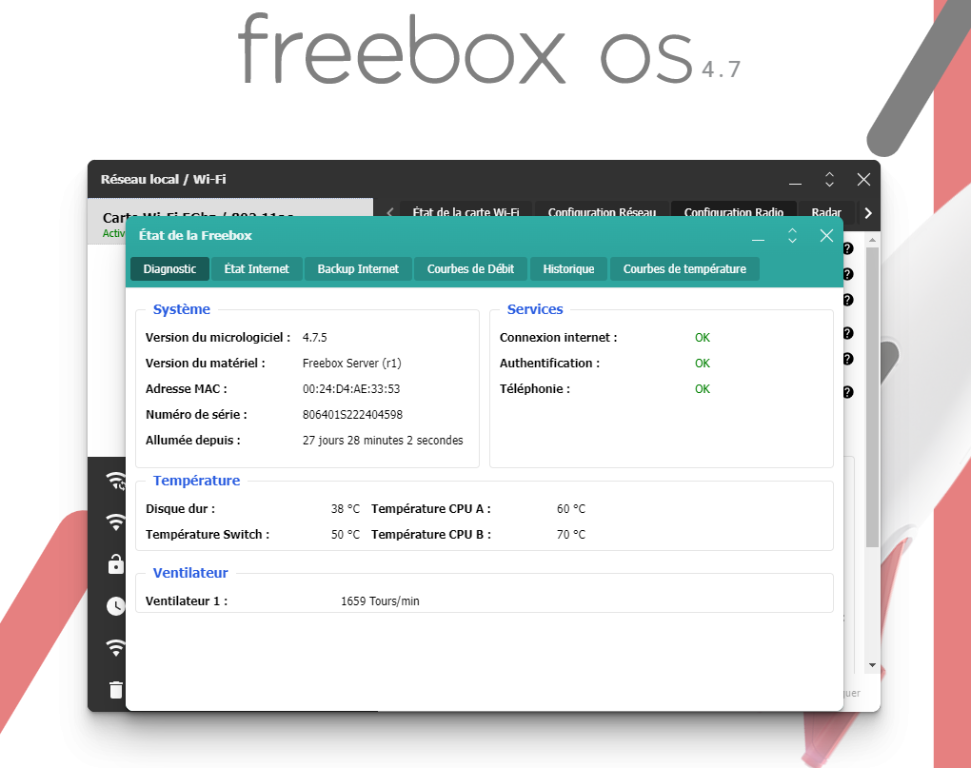Viewport: 971px width, 768px height.
Task: Click the Wi-Fi icon with the sync badge
Action: click(116, 481)
